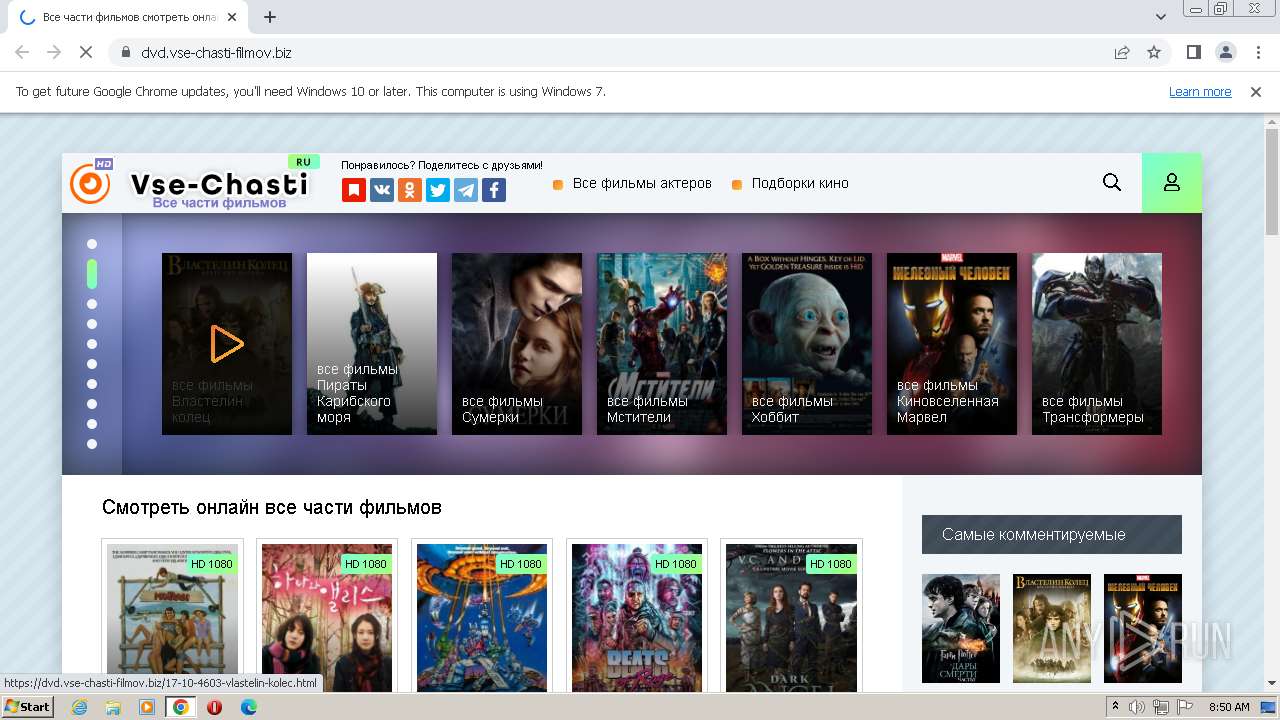Select the last carousel dot
This screenshot has height=720, width=1280.
92,444
